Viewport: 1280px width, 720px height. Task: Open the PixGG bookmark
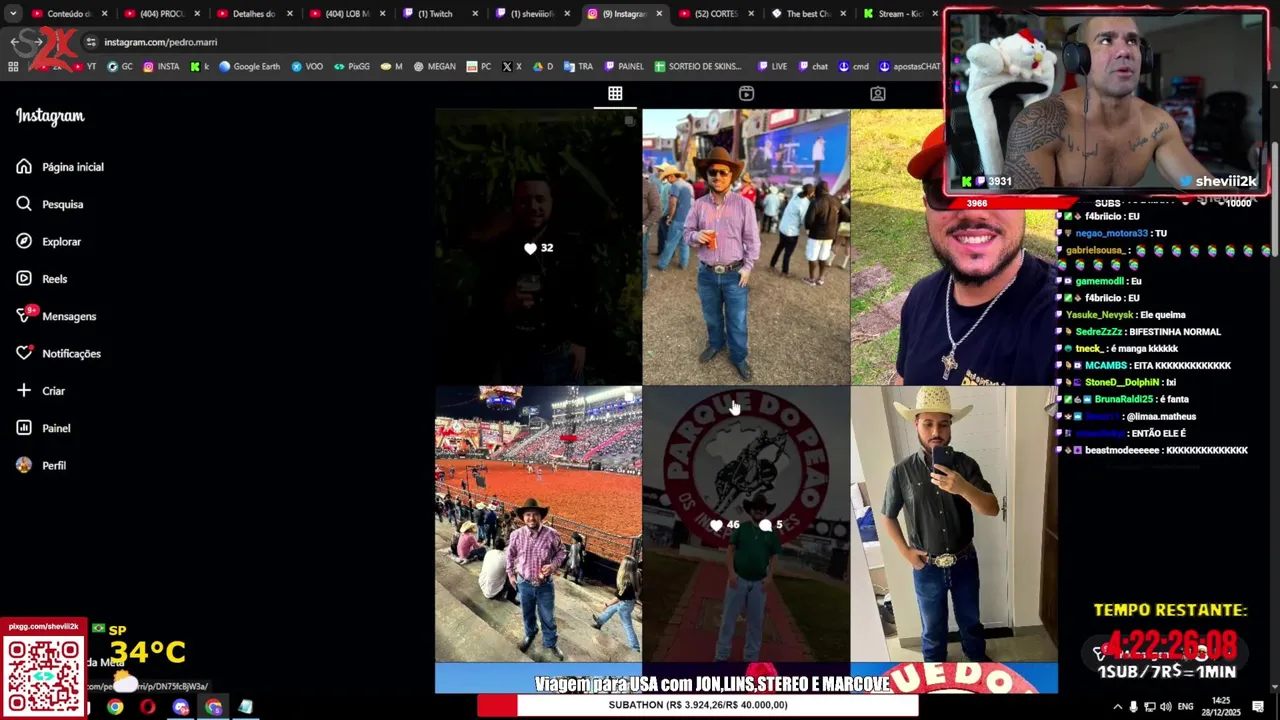point(352,67)
